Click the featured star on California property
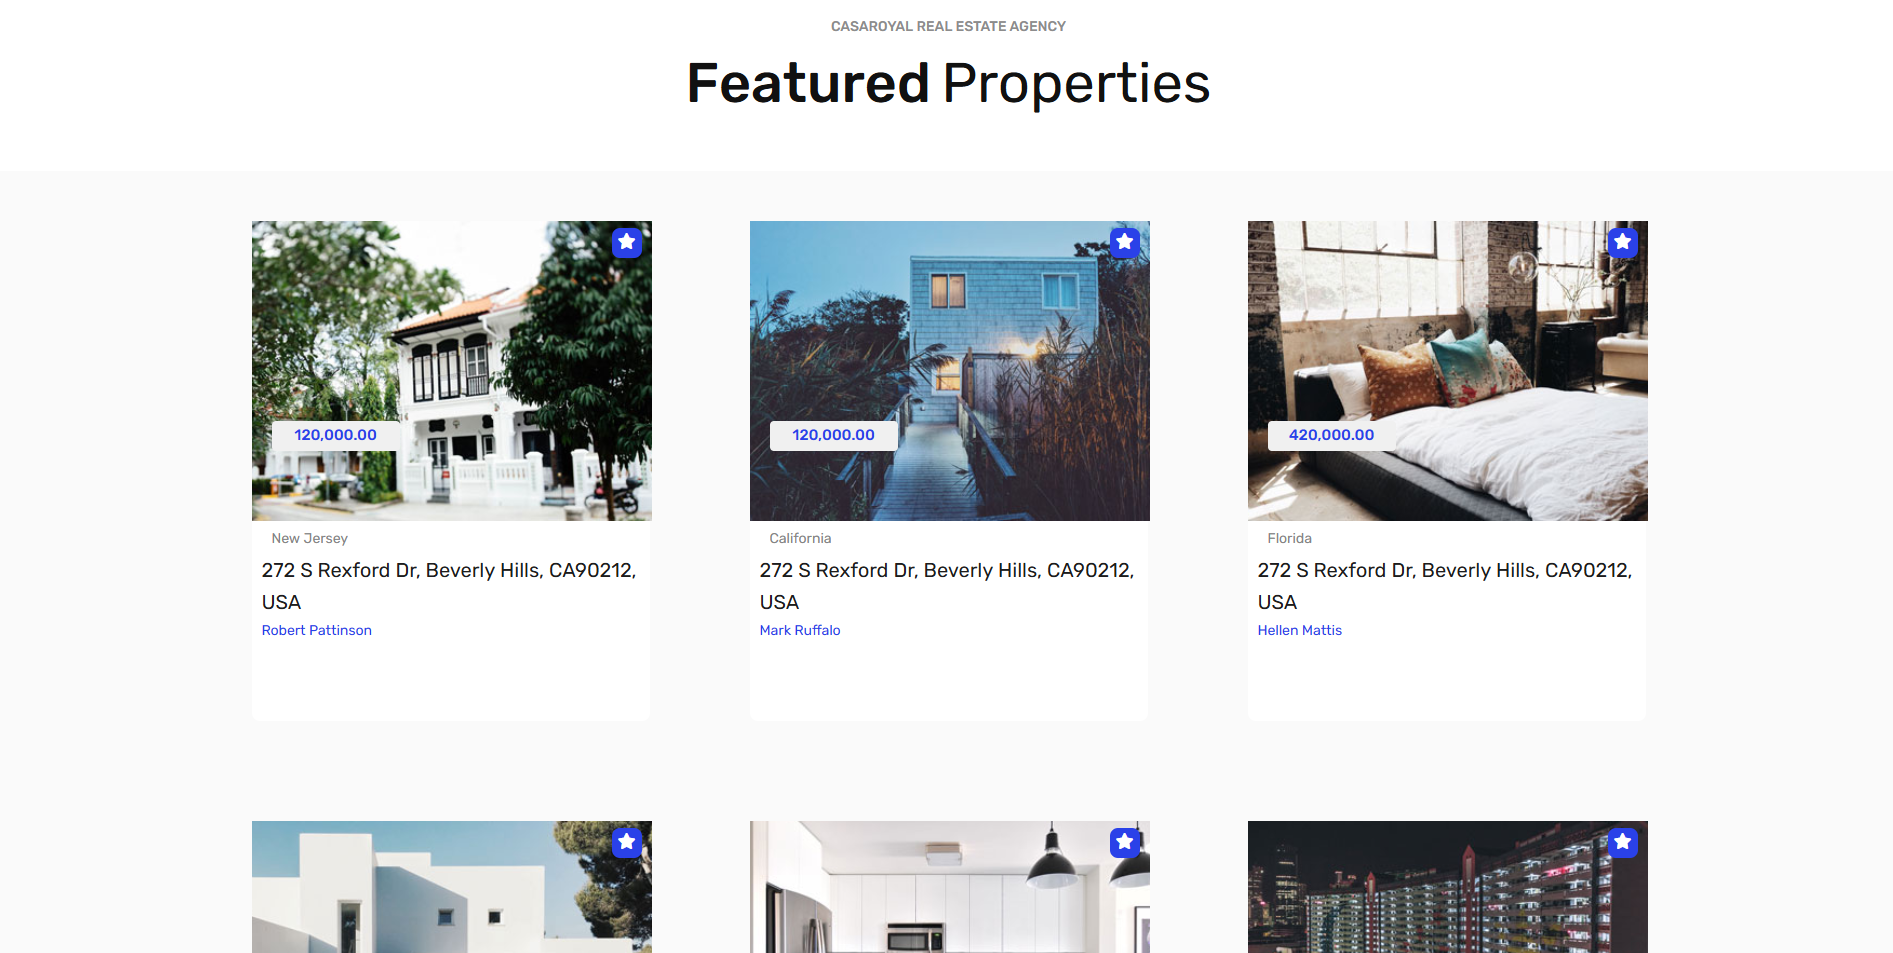1893x953 pixels. pos(1125,242)
